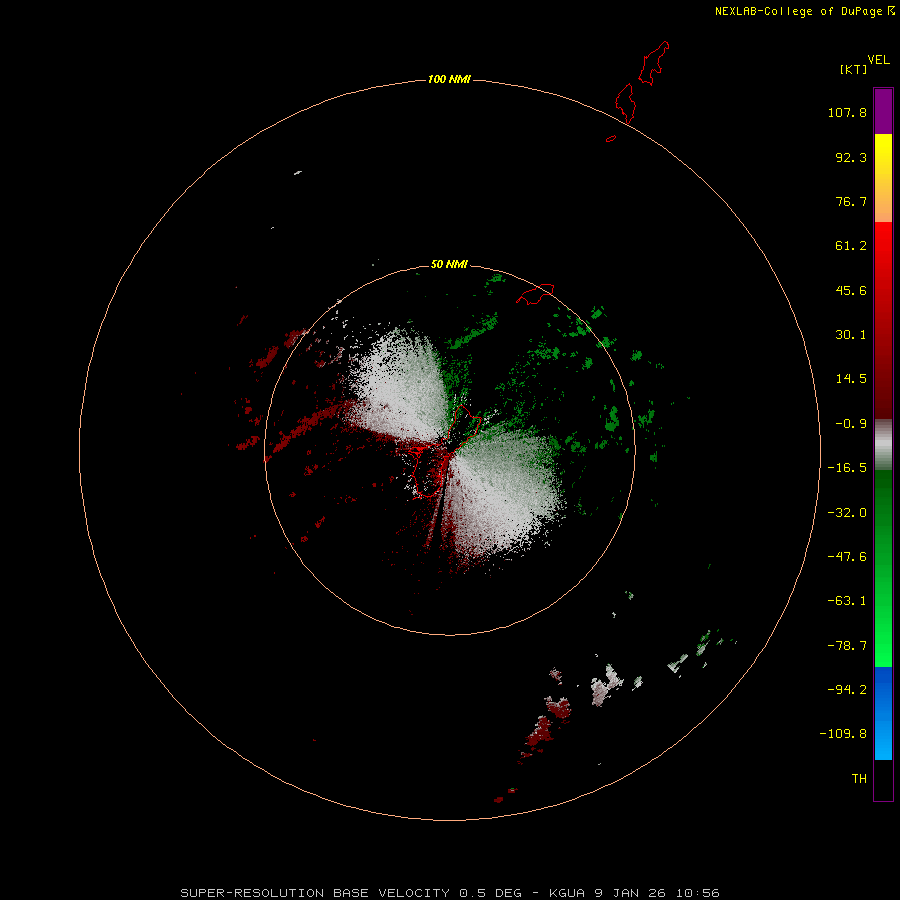This screenshot has width=900, height=900.
Task: Click the -63.1 legend value
Action: [847, 601]
